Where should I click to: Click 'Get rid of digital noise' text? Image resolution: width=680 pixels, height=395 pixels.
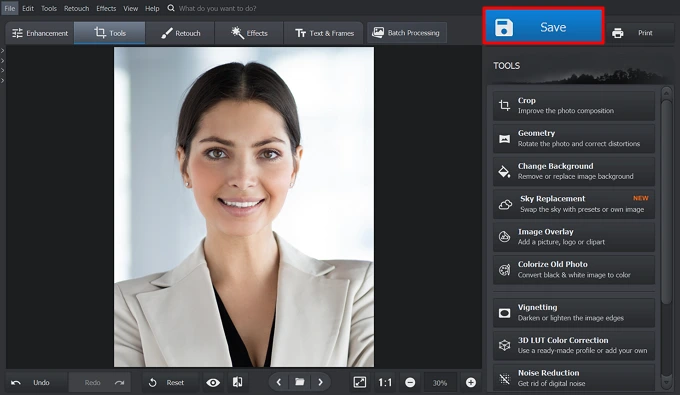coord(551,383)
